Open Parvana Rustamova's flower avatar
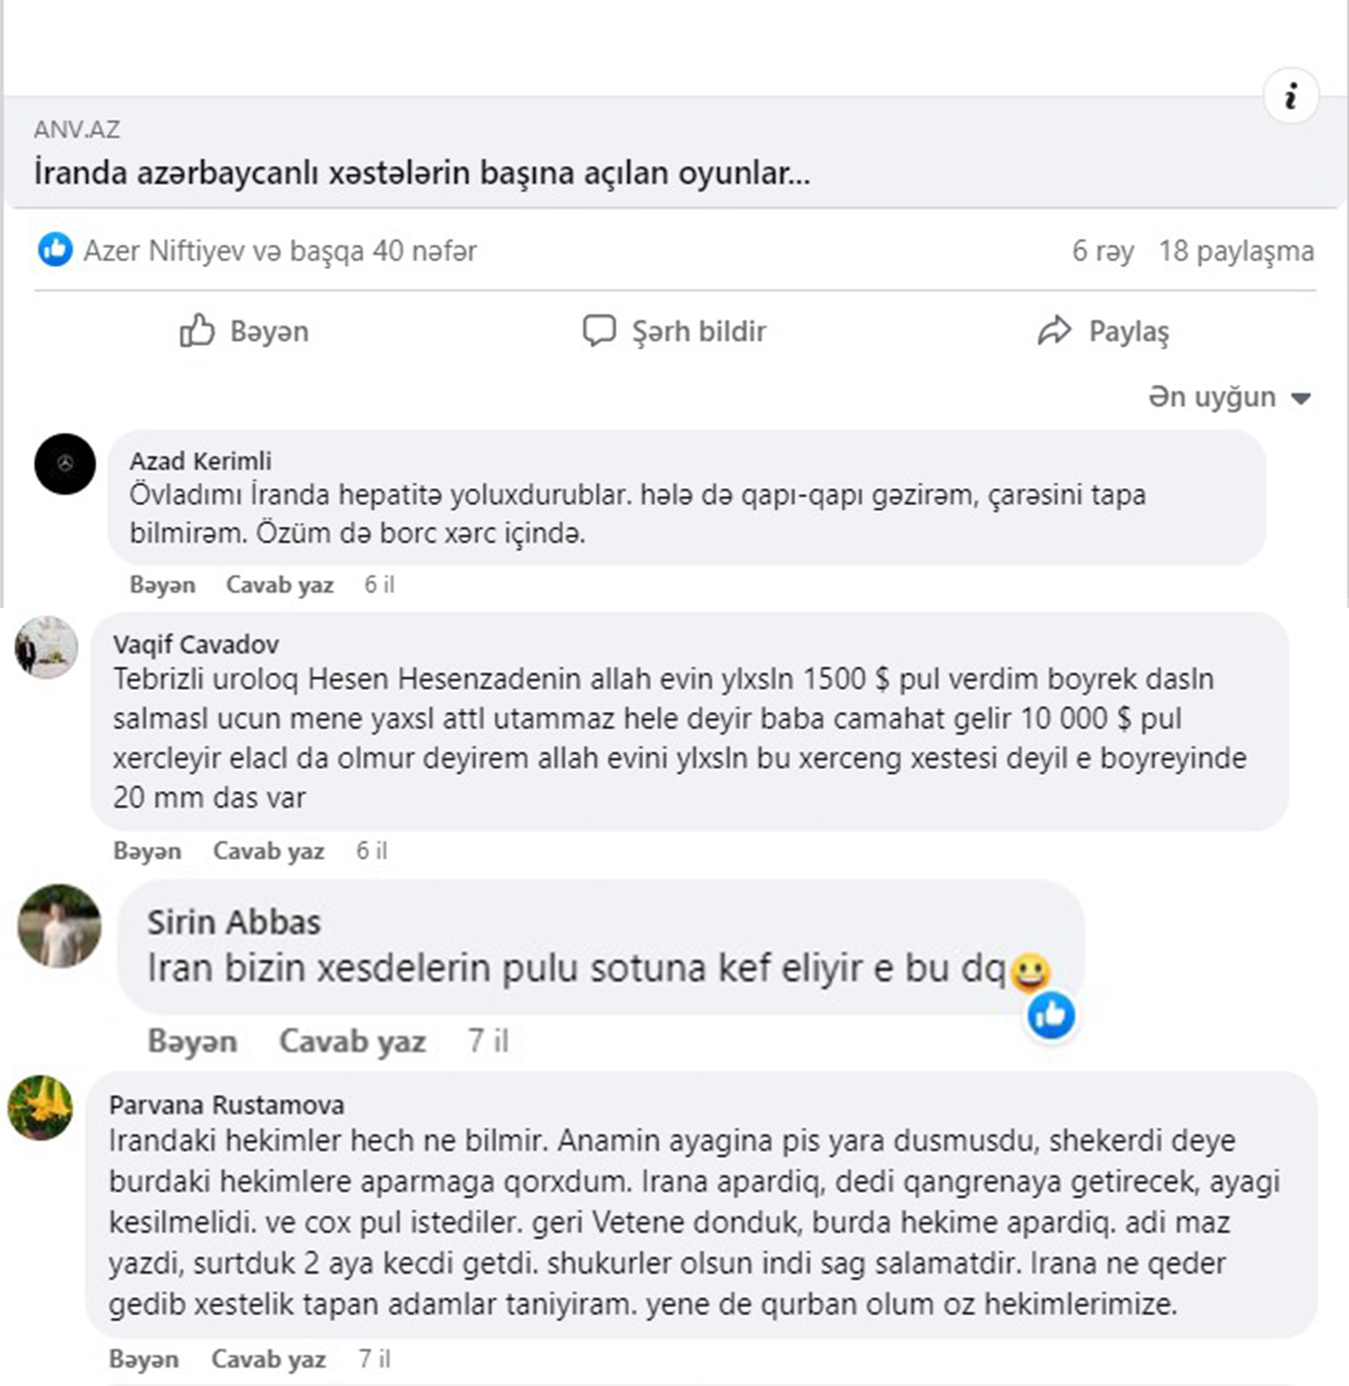The width and height of the screenshot is (1349, 1386). [40, 1107]
